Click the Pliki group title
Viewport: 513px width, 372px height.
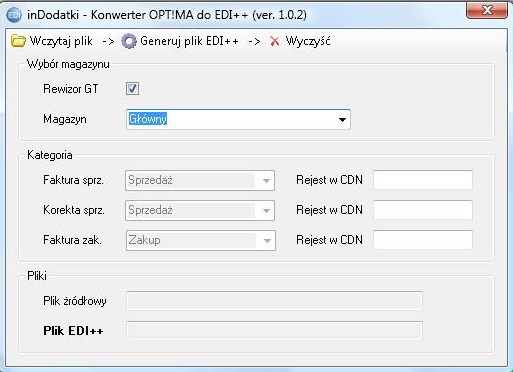[x=37, y=276]
